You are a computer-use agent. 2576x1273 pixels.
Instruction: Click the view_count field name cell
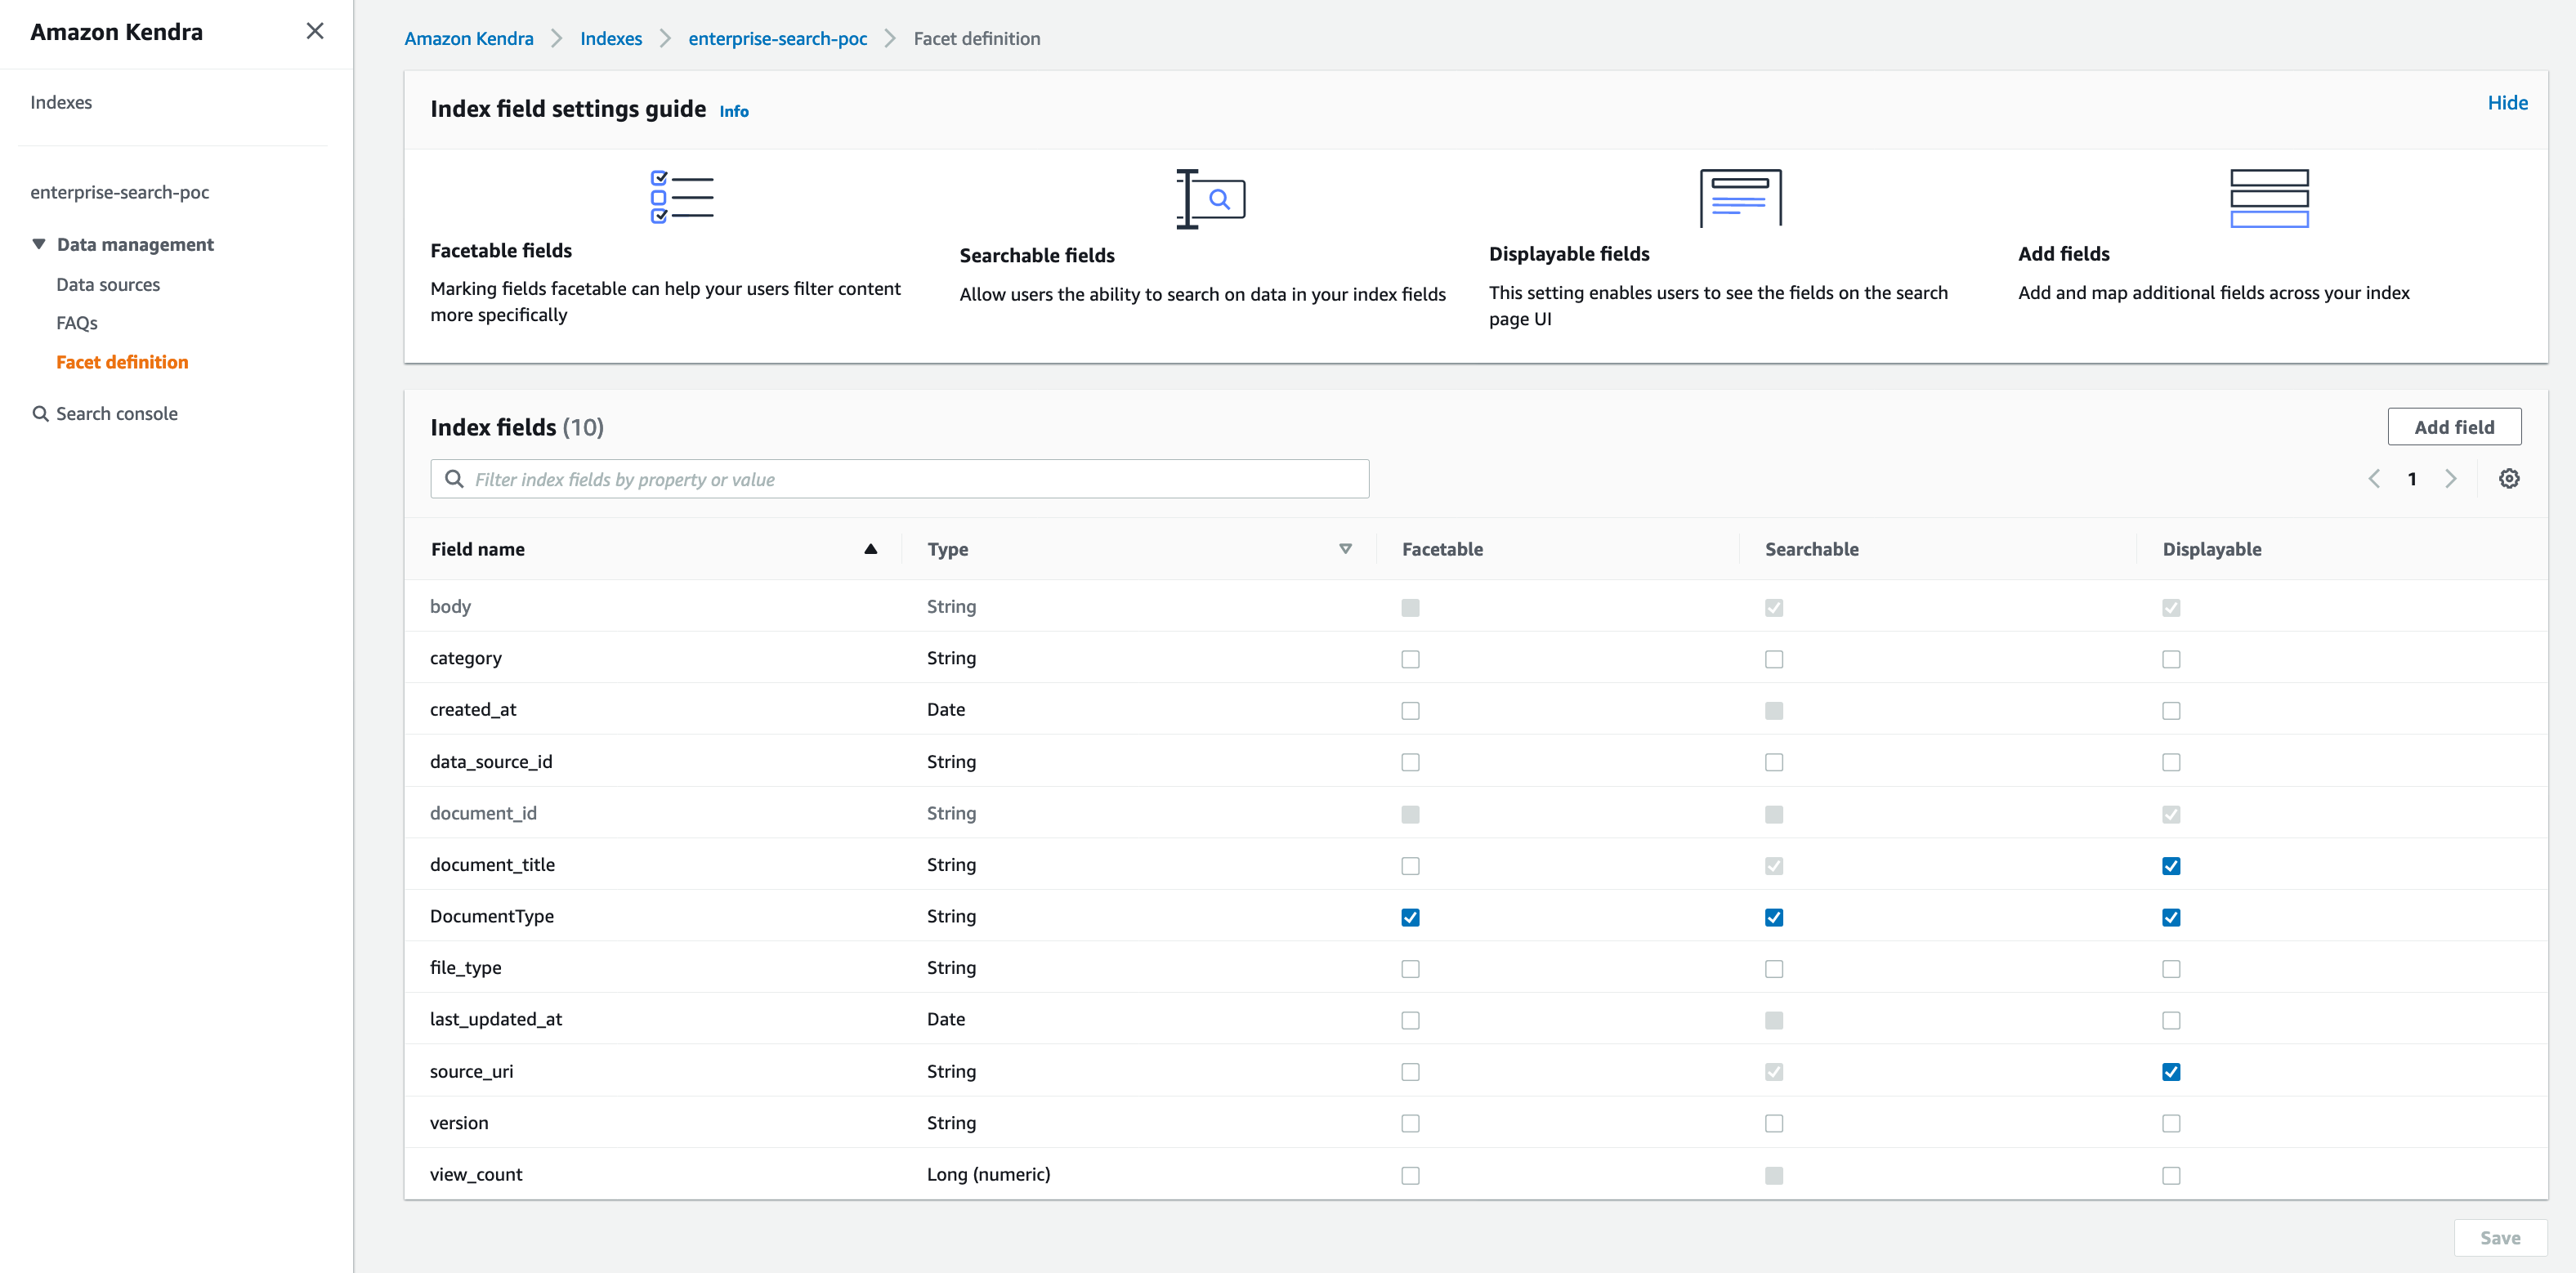476,1174
